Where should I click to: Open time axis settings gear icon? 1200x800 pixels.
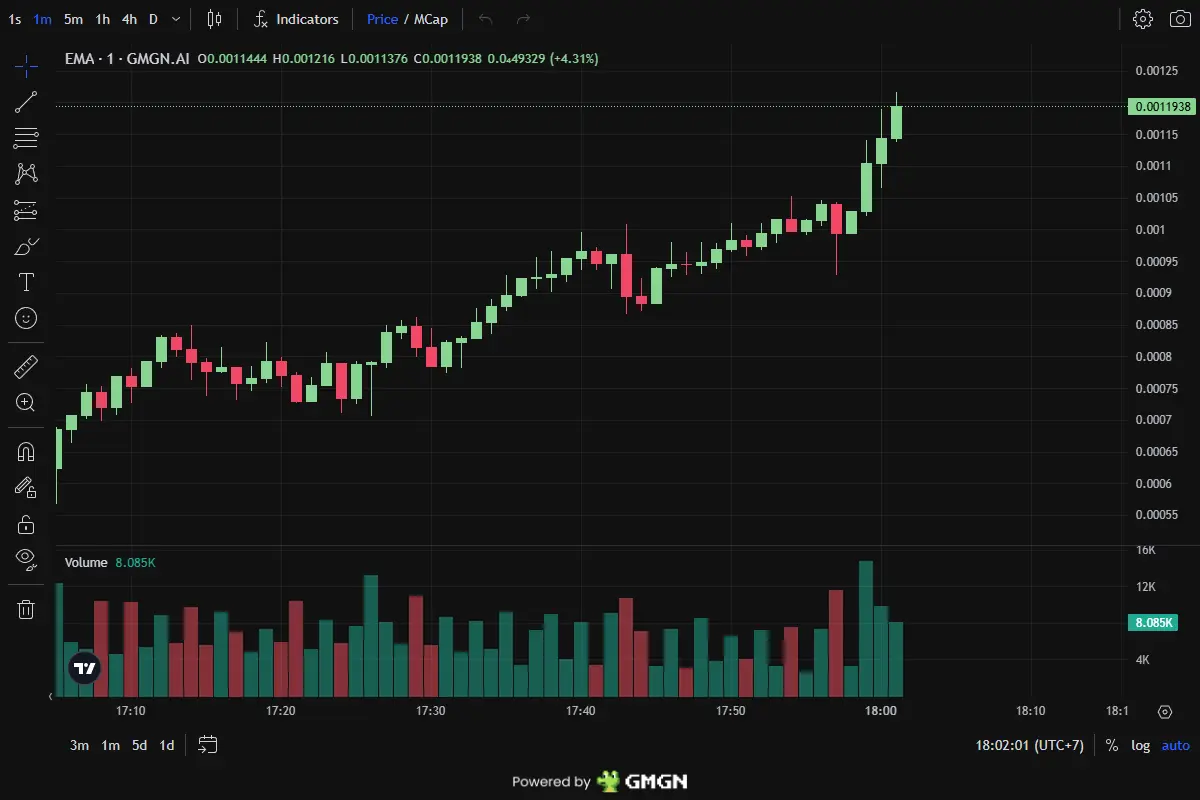[x=1164, y=712]
